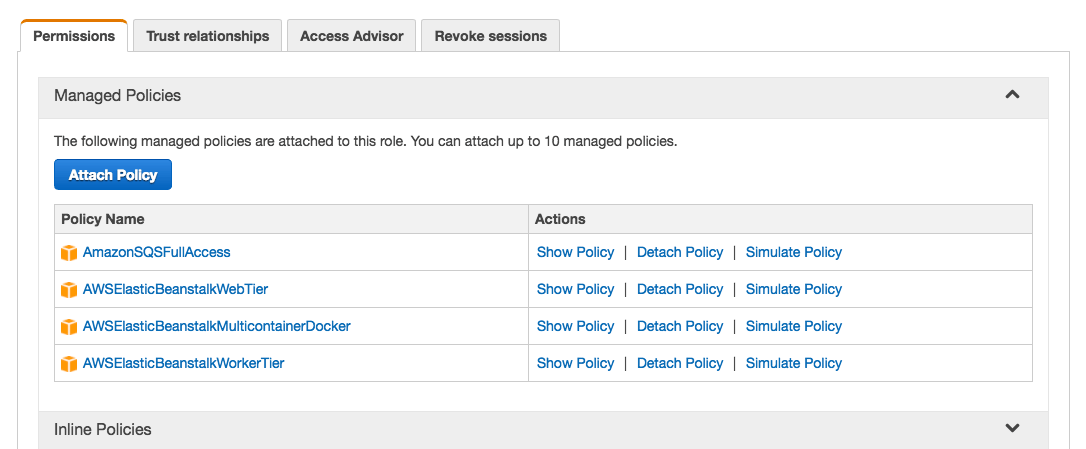Simulate Policy for AWSElasticBeanstalkWebTier

tap(794, 289)
